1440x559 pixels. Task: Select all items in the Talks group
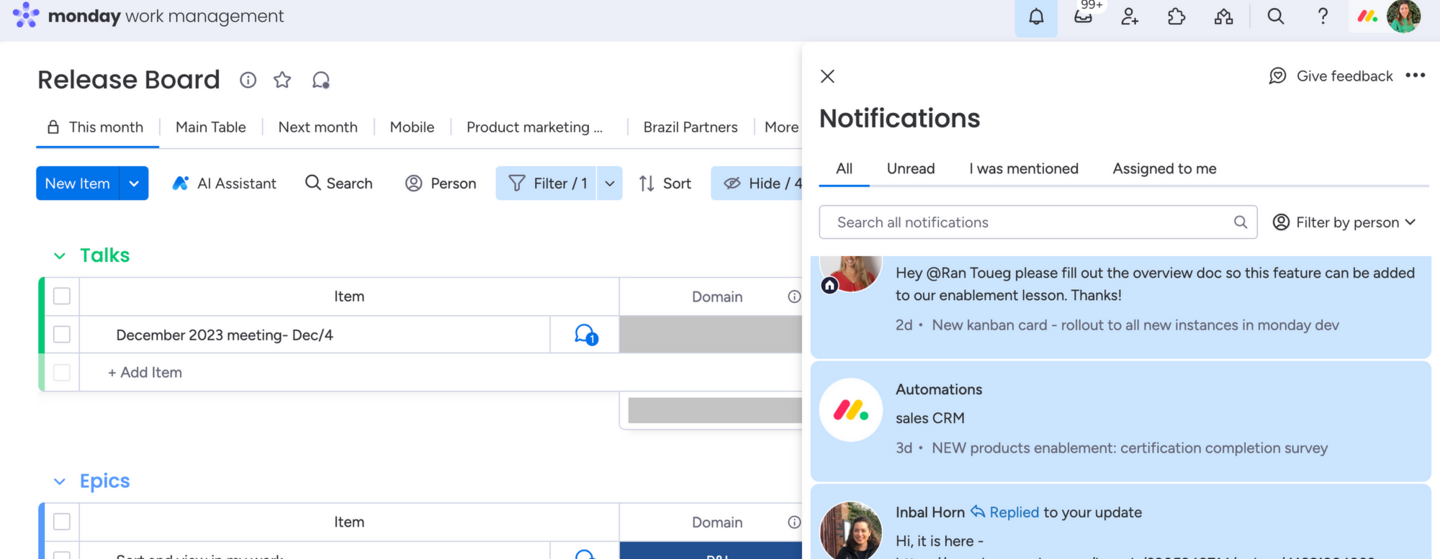pyautogui.click(x=62, y=296)
